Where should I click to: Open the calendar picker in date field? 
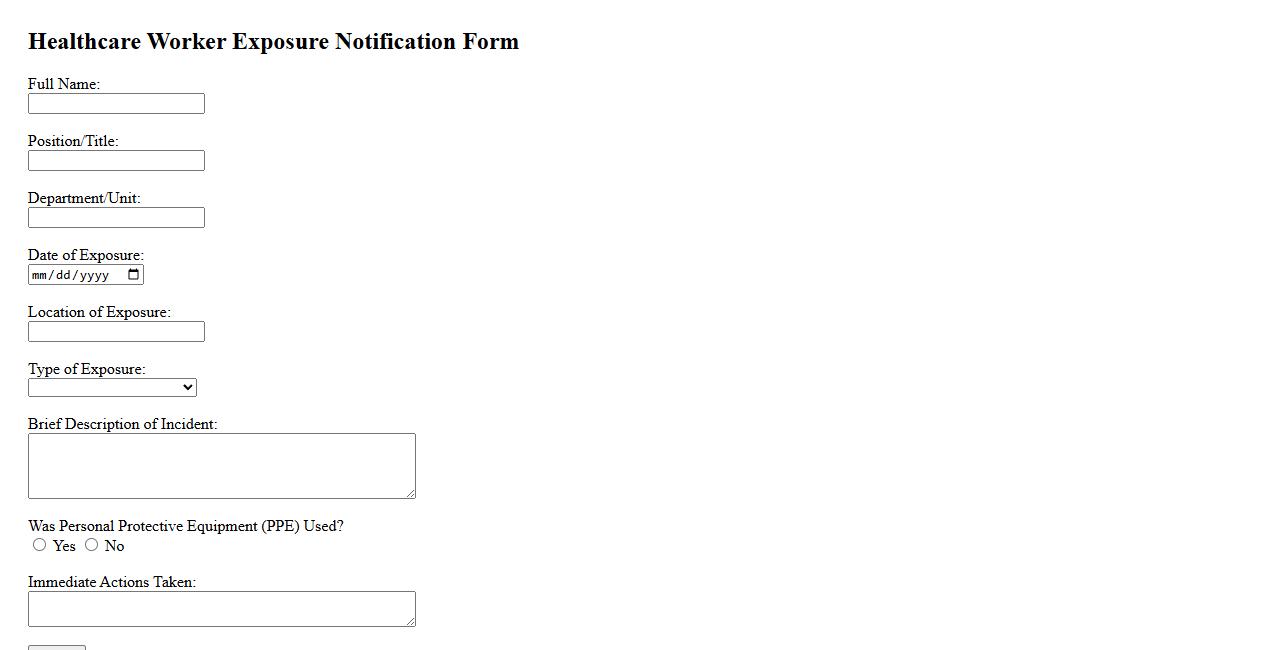[x=134, y=275]
